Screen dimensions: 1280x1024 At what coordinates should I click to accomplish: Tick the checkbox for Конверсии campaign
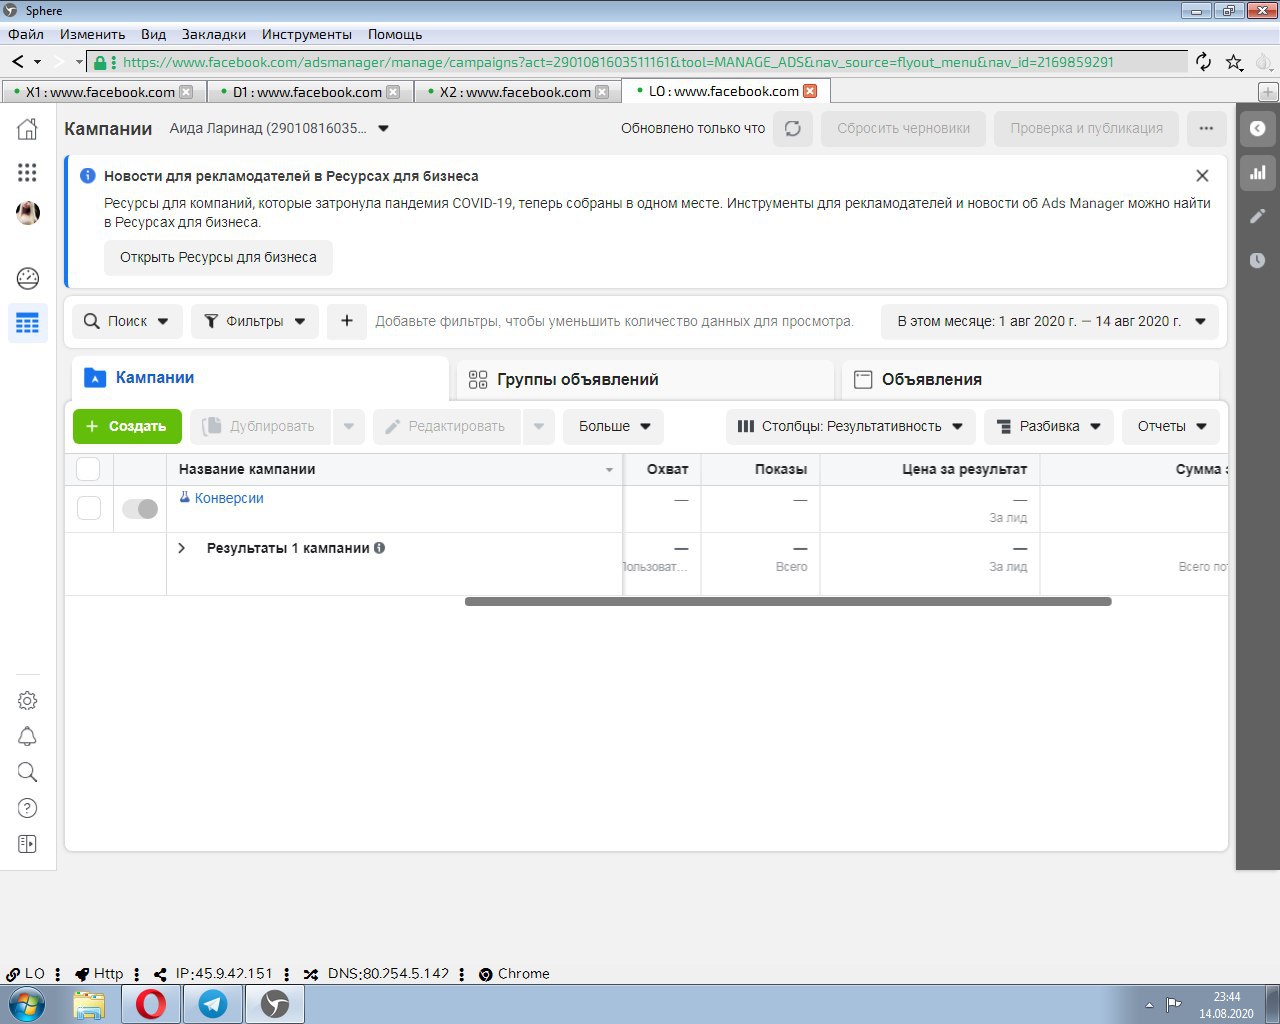[x=89, y=508]
